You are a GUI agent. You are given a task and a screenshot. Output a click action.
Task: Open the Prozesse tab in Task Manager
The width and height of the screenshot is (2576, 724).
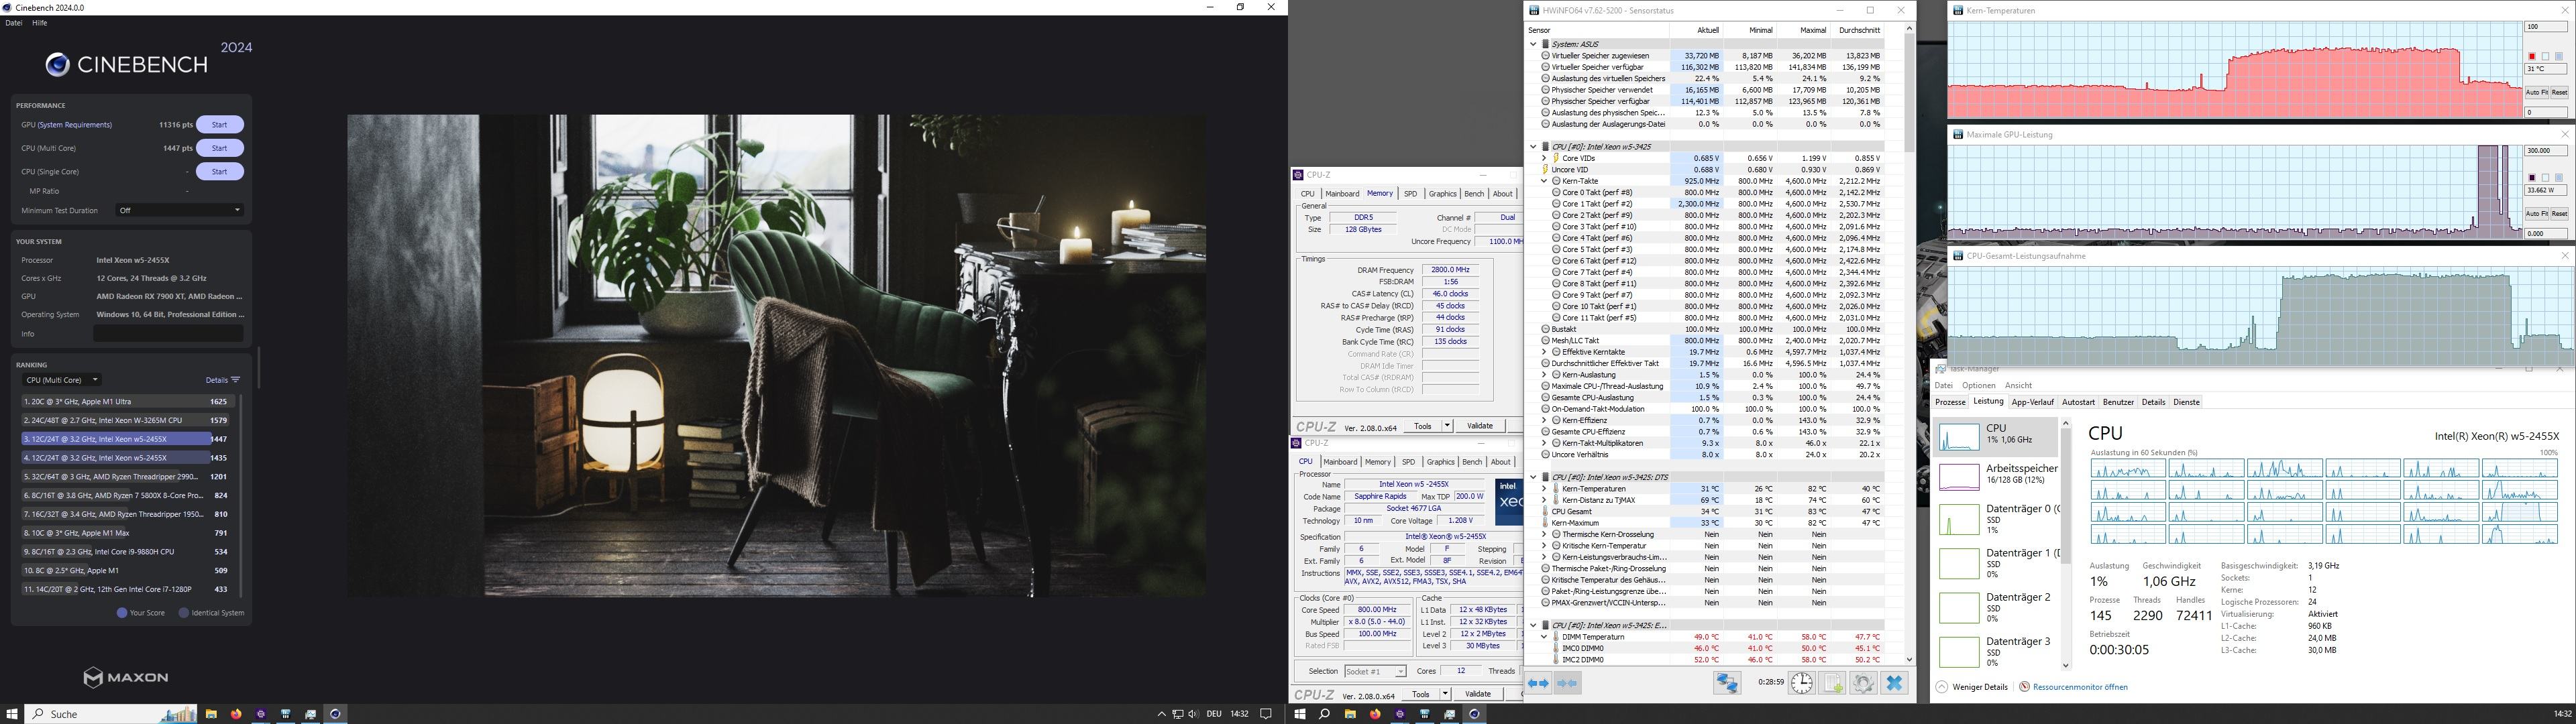tap(1950, 402)
